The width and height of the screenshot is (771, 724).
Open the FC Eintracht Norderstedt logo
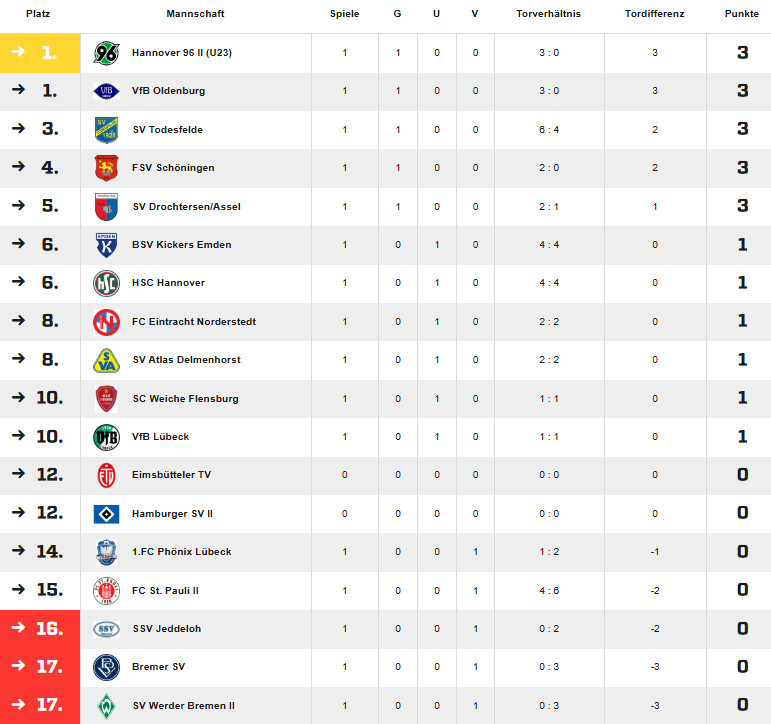[106, 322]
